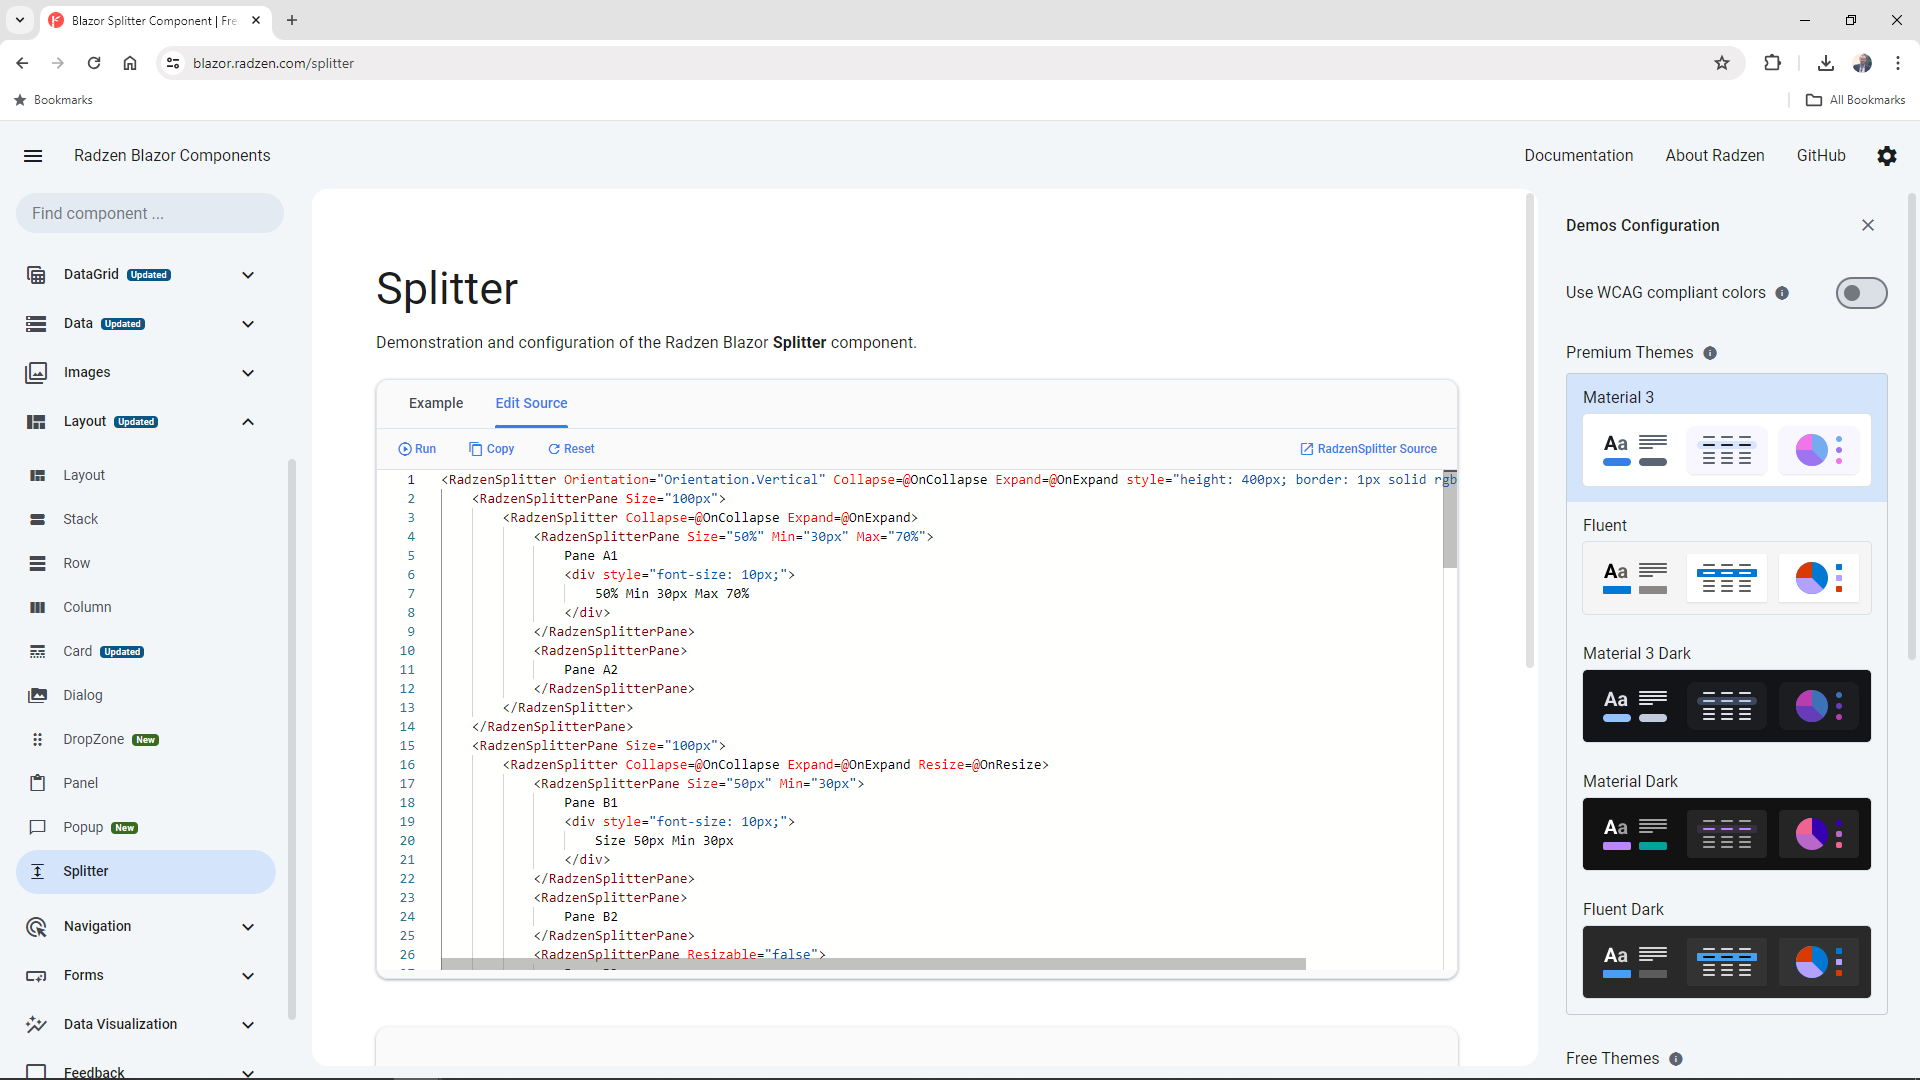Expand the Data Visualization section
This screenshot has width=1920, height=1080.
tap(248, 1025)
